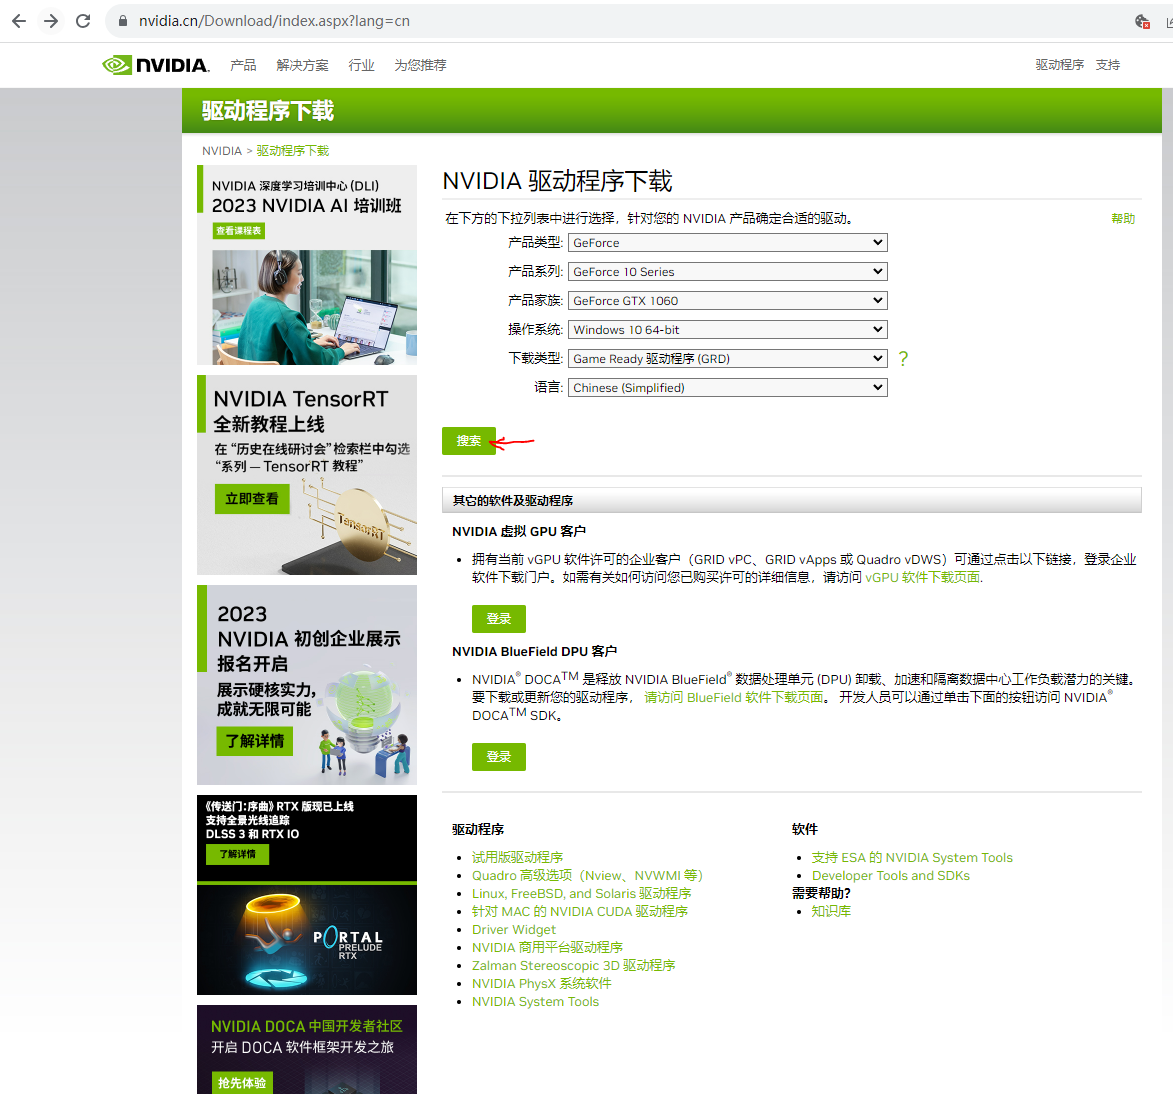Screen dimensions: 1173x1094
Task: Expand the 下载类型 Game Ready dropdown
Action: pos(728,358)
